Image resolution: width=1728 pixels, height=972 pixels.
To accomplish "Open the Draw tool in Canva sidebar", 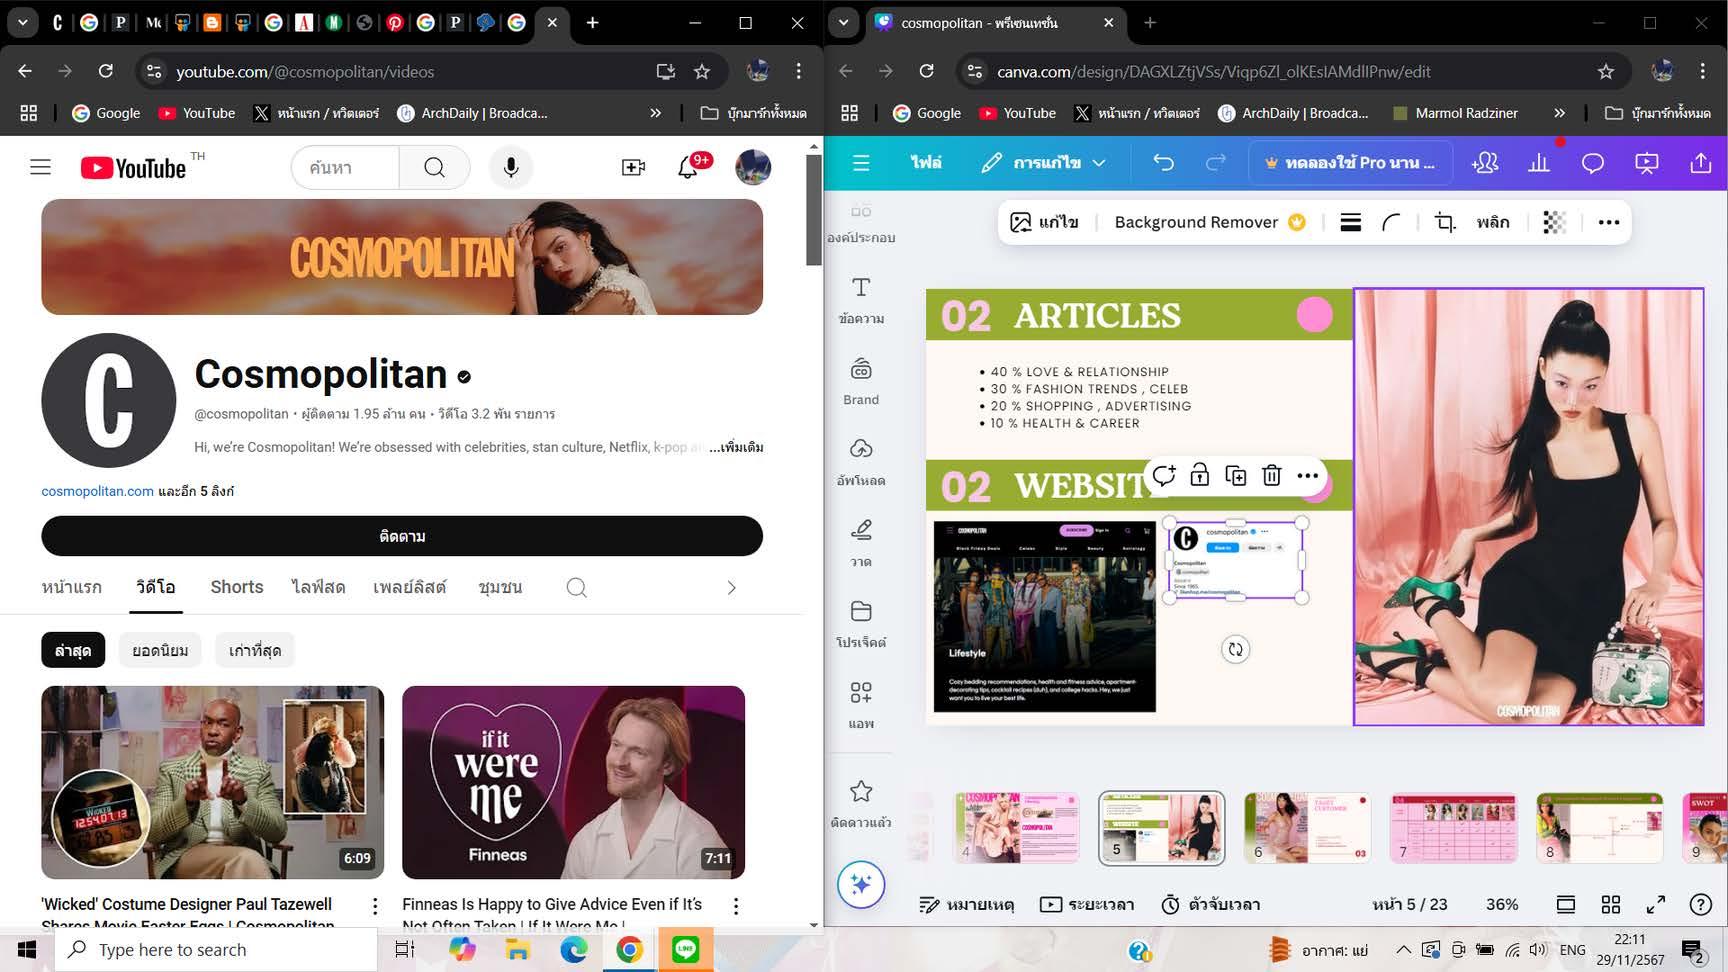I will tap(861, 543).
